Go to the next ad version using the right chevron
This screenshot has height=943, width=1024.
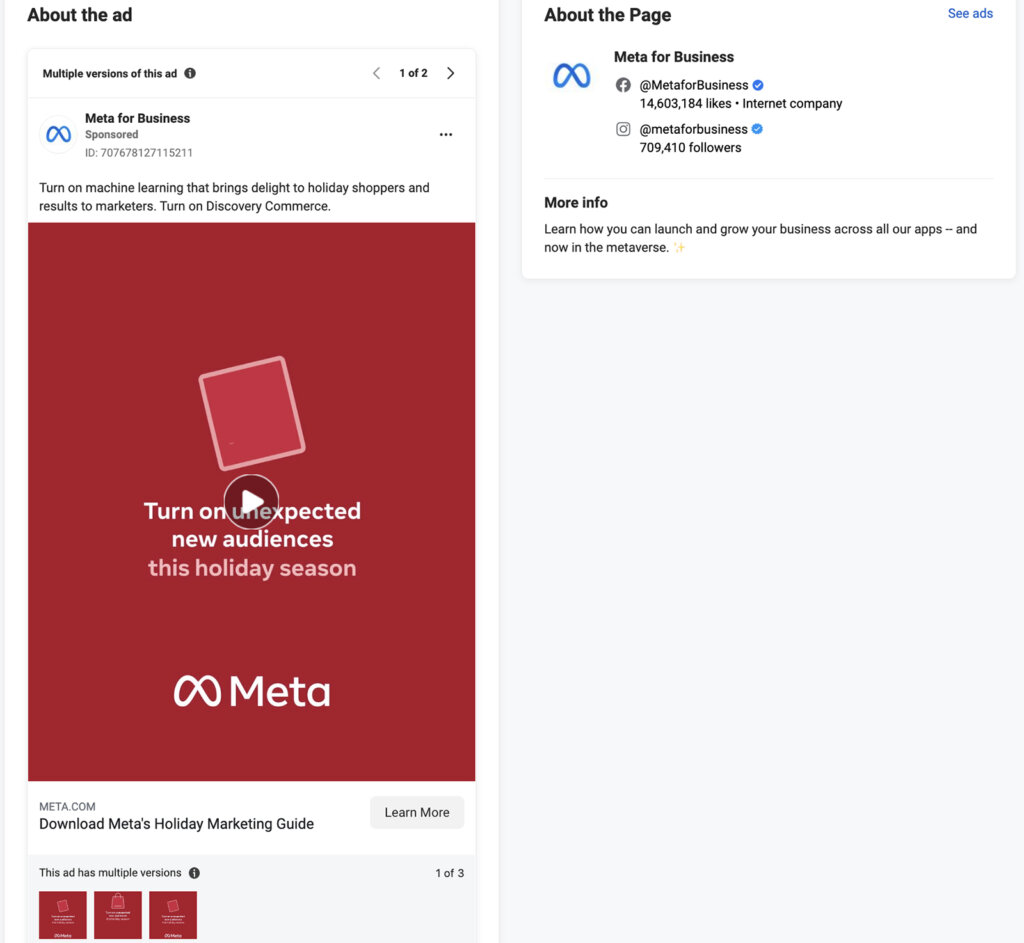coord(450,73)
